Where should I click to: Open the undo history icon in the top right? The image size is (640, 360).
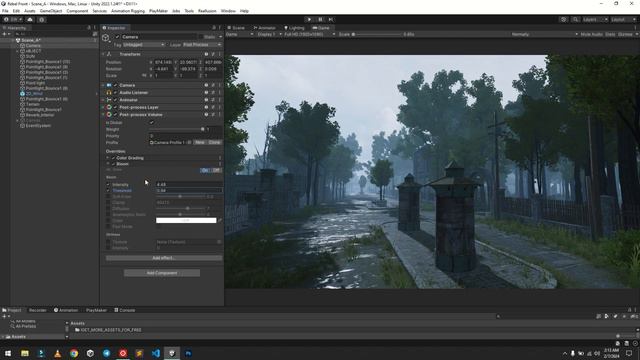(x=564, y=19)
